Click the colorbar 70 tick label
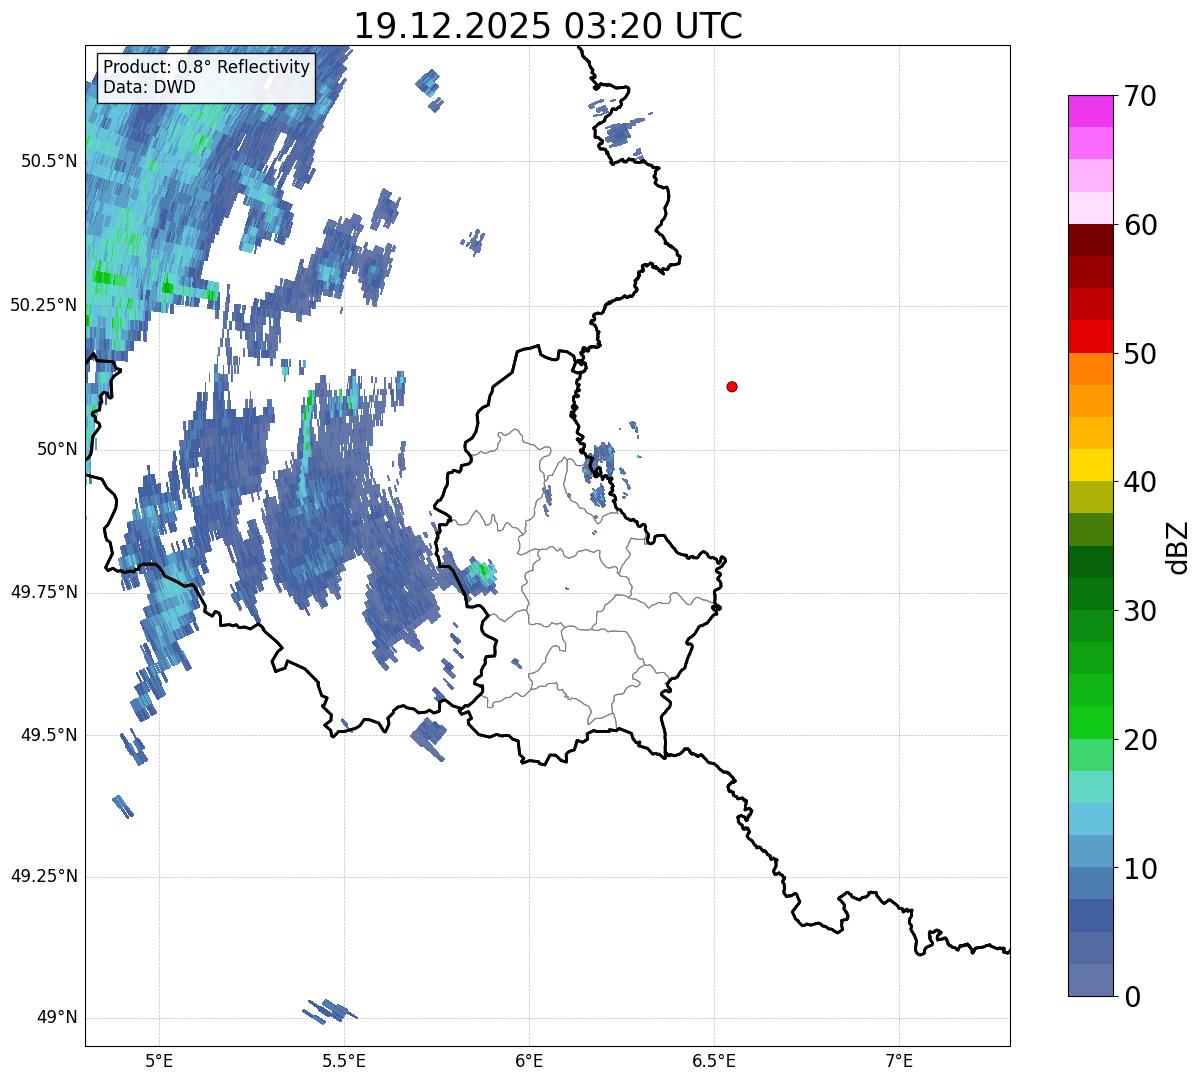Image resolution: width=1202 pixels, height=1081 pixels. point(1140,96)
